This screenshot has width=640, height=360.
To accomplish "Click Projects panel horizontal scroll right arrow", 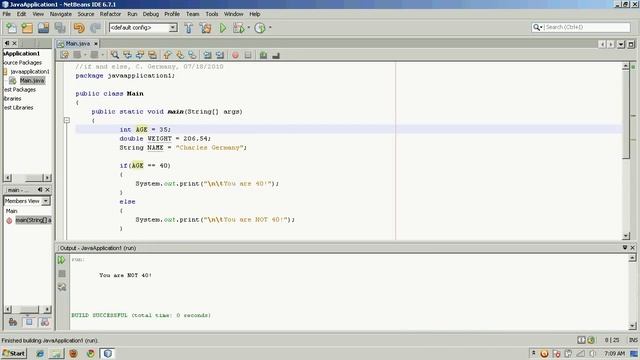I will click(x=47, y=178).
